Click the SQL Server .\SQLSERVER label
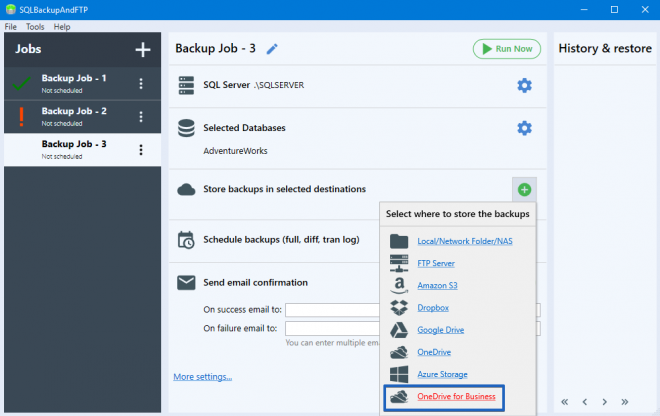Screen dimensions: 660x416 [x=253, y=85]
